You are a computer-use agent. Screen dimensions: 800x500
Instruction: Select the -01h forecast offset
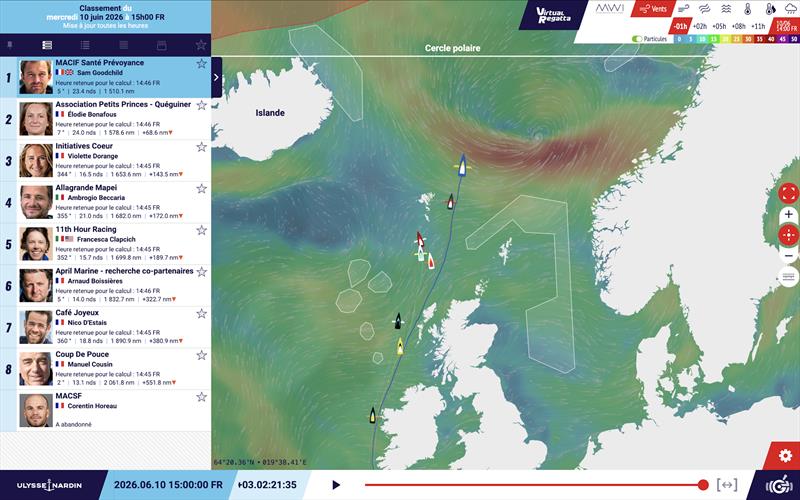[680, 26]
